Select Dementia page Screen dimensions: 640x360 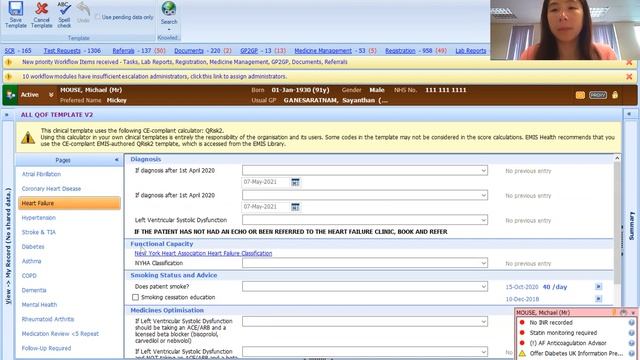click(x=34, y=290)
